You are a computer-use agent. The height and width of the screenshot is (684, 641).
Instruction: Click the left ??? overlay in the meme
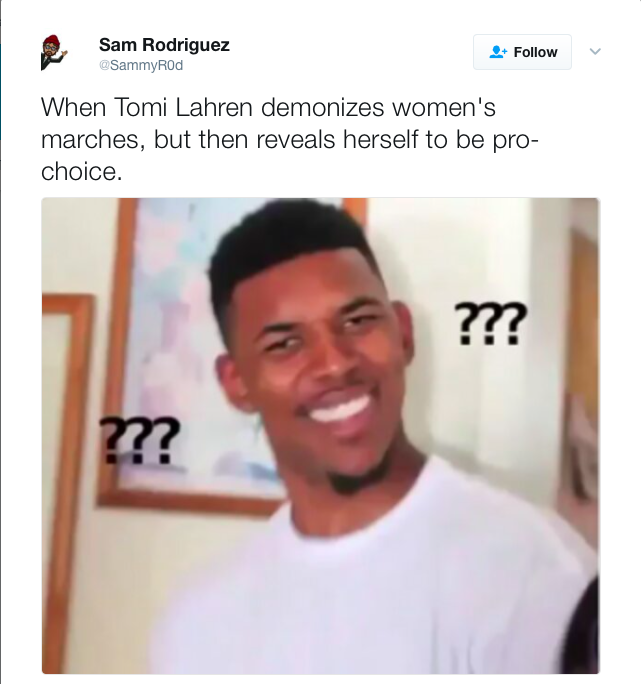[x=140, y=440]
